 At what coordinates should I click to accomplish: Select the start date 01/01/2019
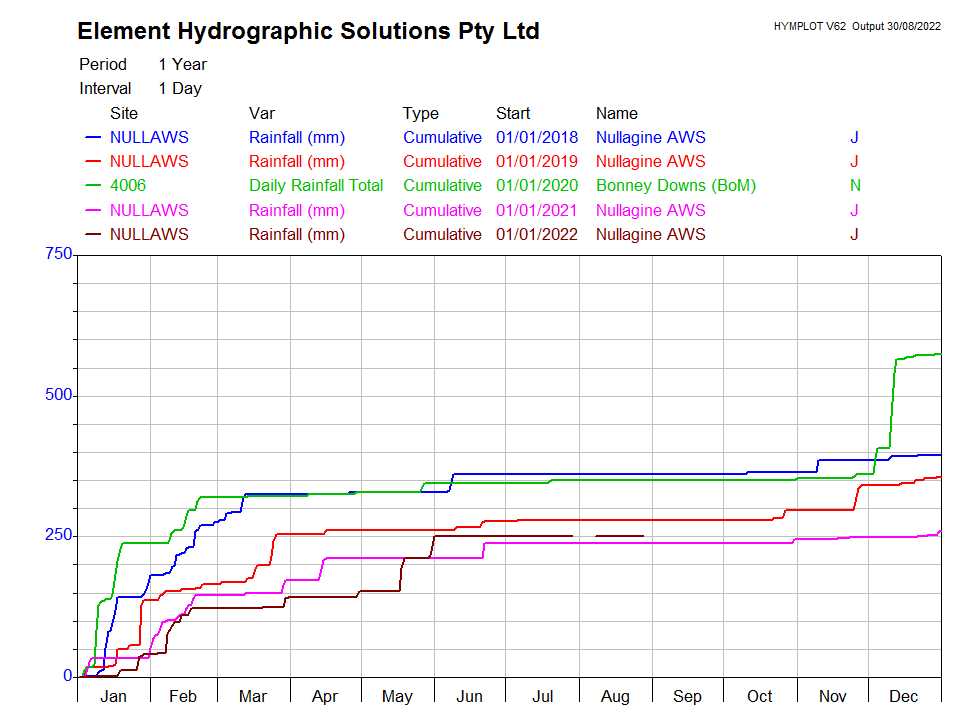(x=536, y=162)
